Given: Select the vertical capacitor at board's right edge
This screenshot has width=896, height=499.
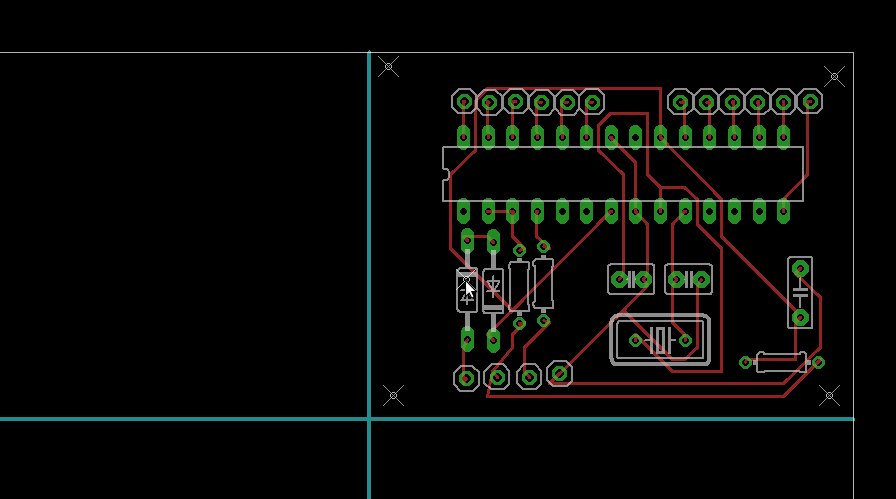Looking at the screenshot, I should 800,293.
